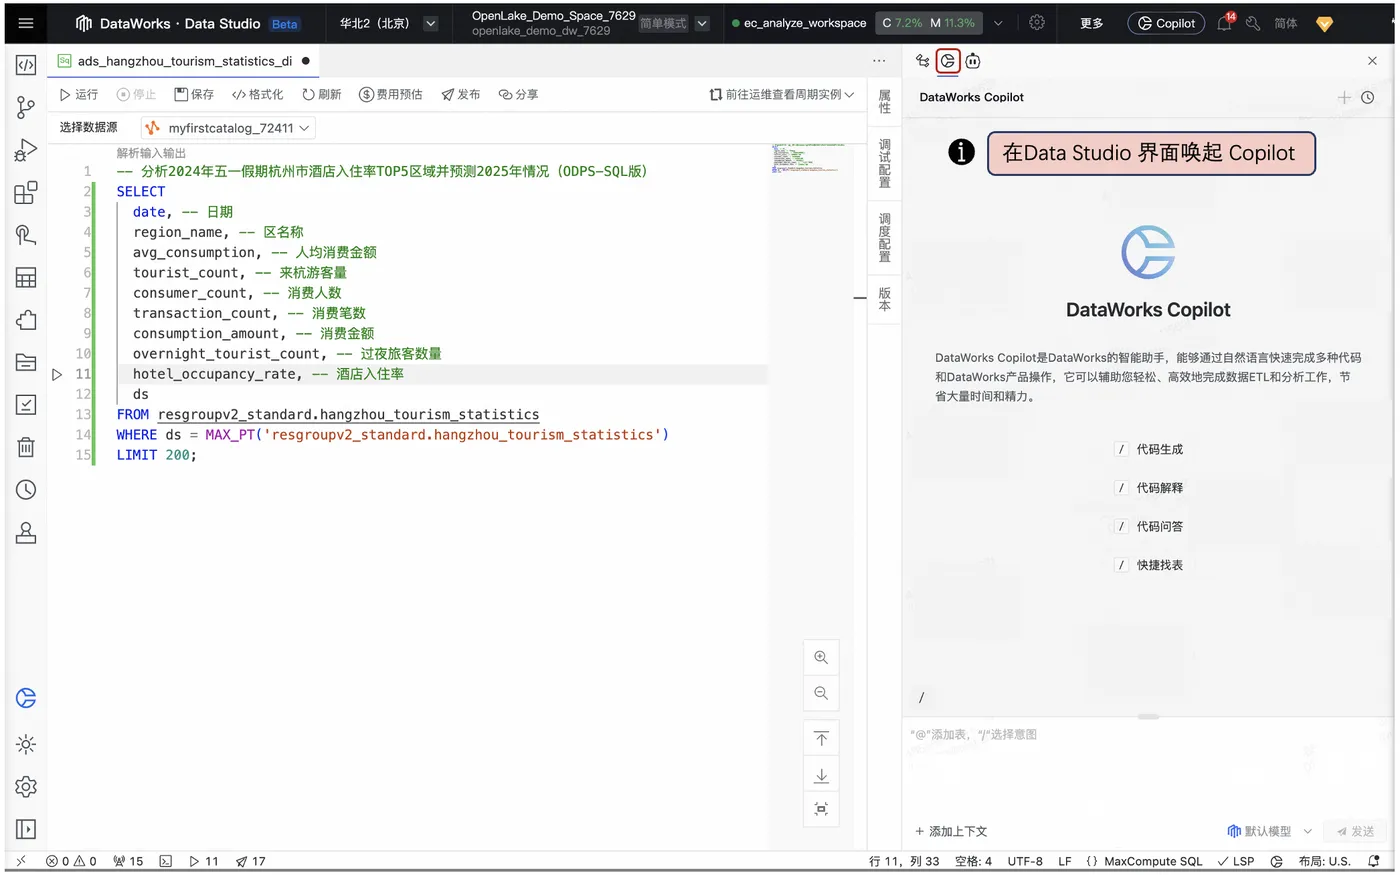Click the 费用预估 cost estimate button

[x=391, y=94]
